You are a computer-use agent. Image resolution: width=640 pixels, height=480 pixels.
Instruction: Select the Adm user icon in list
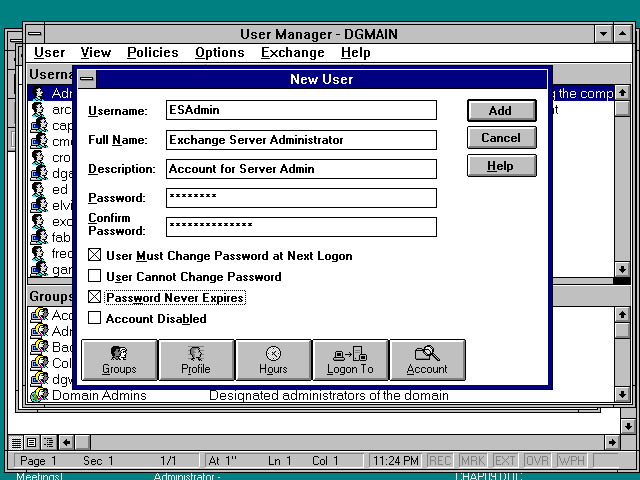pos(38,93)
